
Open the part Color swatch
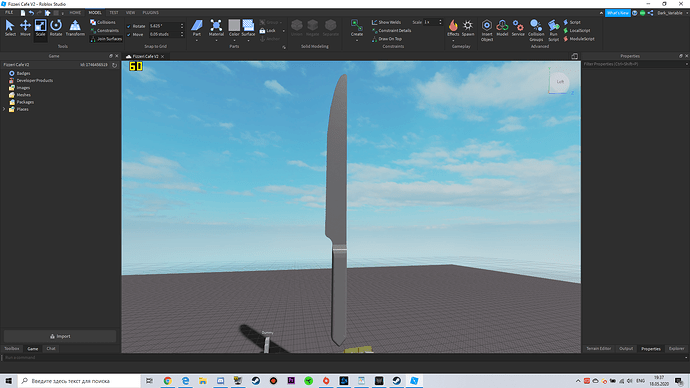tap(234, 28)
